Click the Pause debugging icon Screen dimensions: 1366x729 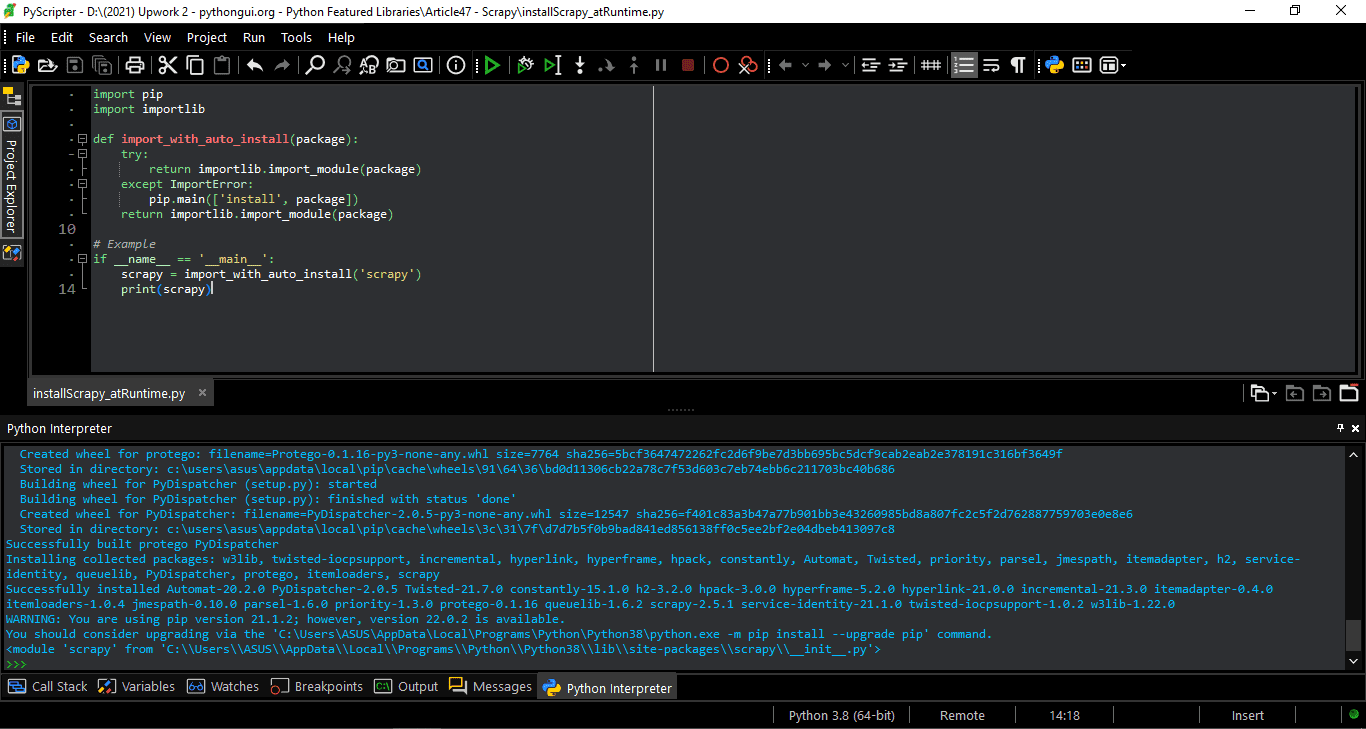pos(661,65)
